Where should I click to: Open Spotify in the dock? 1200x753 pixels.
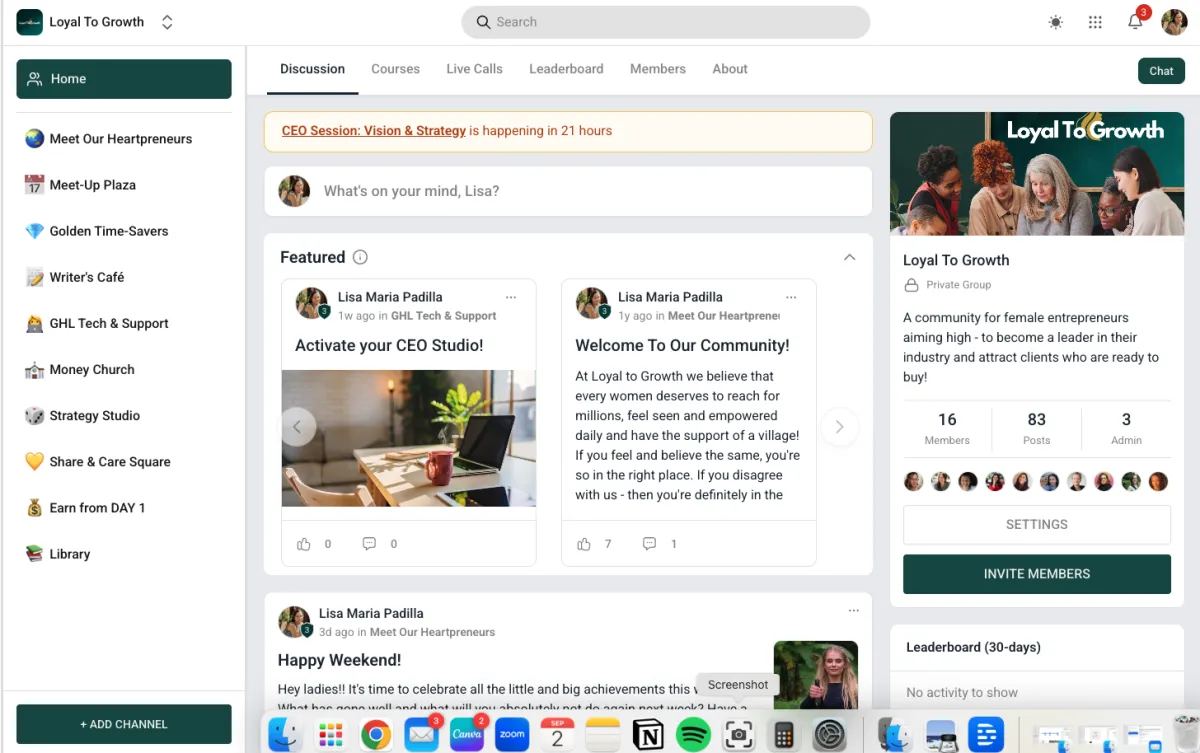[x=693, y=735]
